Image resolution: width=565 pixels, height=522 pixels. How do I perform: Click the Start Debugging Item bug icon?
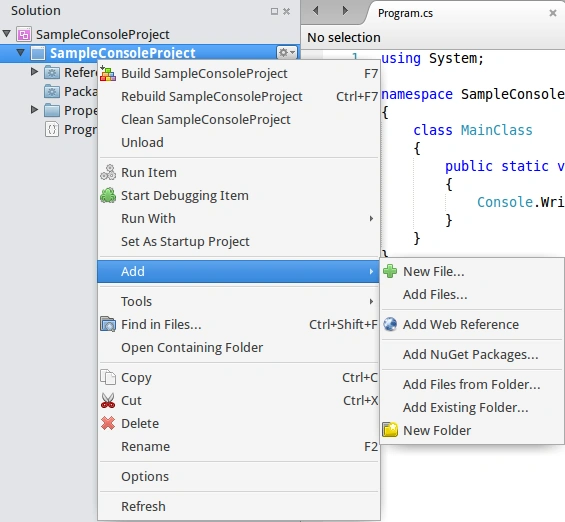pos(108,196)
